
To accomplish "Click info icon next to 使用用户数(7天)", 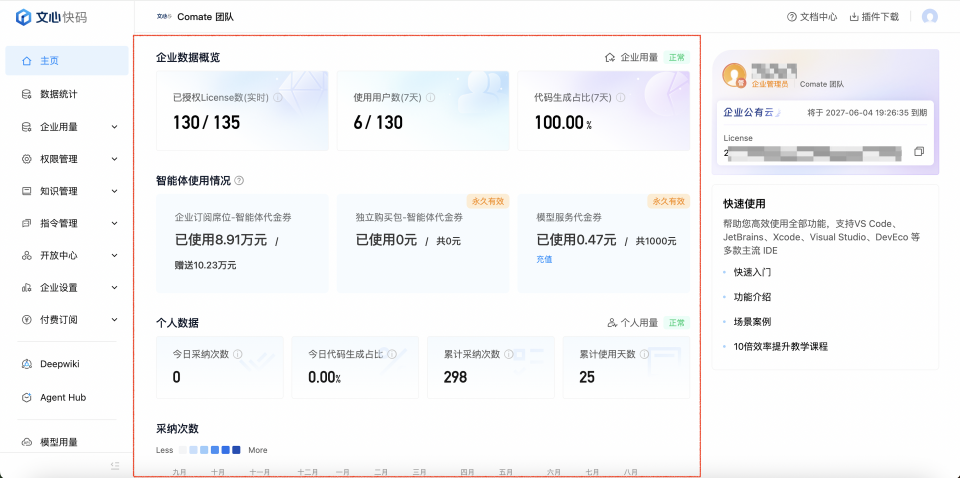I will tap(430, 97).
